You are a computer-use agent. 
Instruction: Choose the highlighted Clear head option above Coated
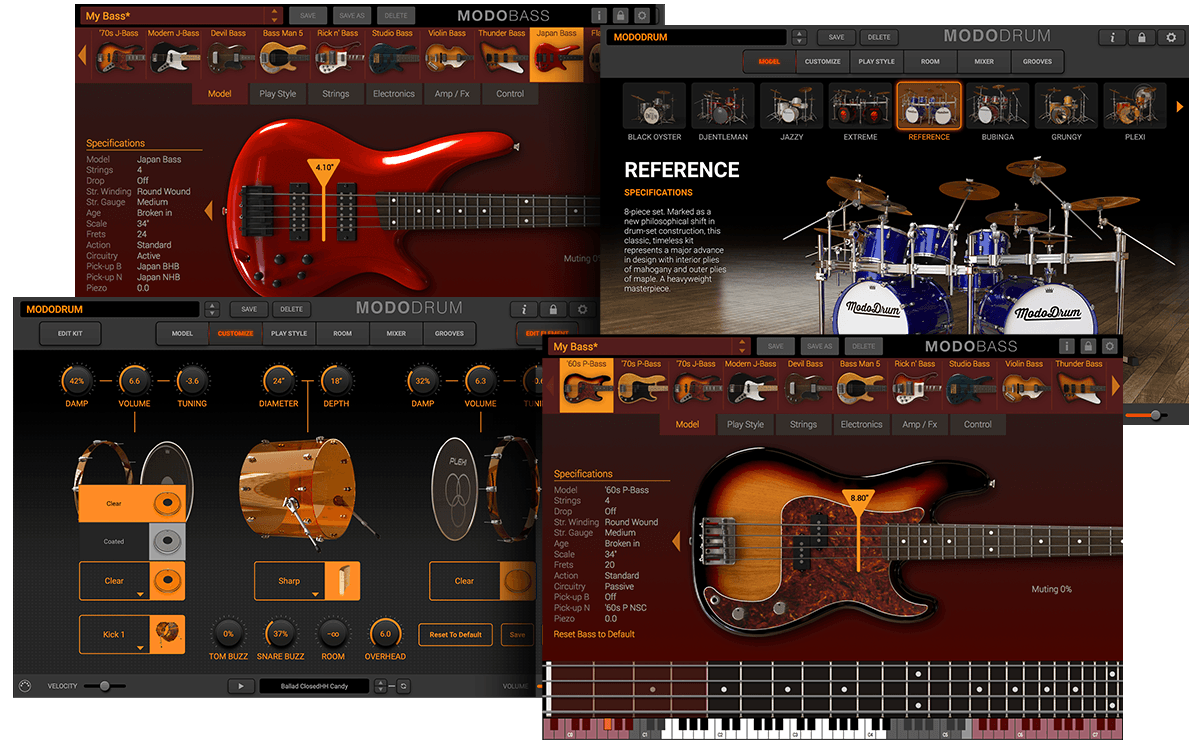pos(132,504)
